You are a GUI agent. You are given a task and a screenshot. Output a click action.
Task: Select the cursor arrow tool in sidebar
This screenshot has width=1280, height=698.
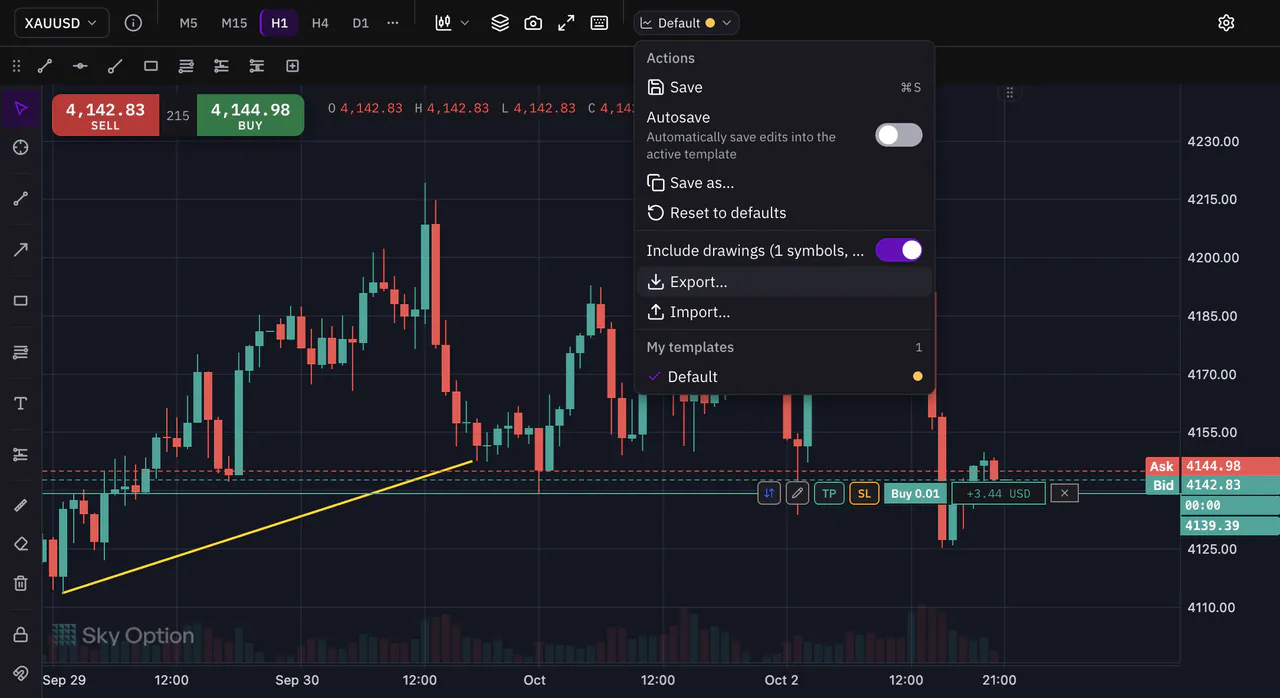[20, 108]
